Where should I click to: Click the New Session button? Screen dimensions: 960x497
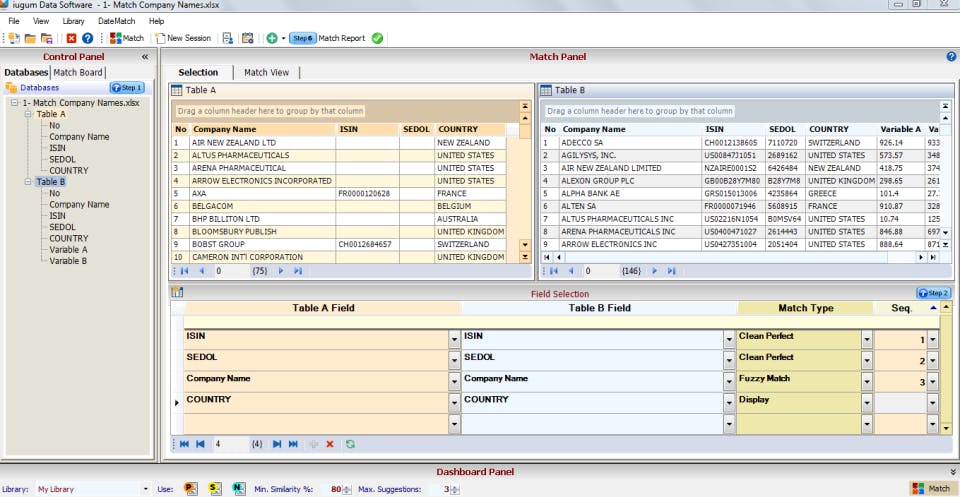pos(183,38)
